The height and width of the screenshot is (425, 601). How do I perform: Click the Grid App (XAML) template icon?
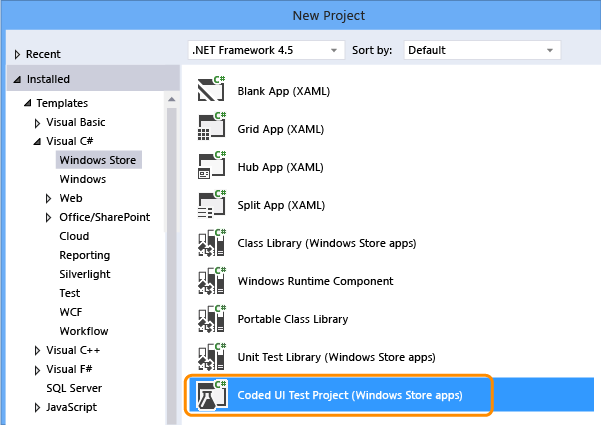pos(211,126)
